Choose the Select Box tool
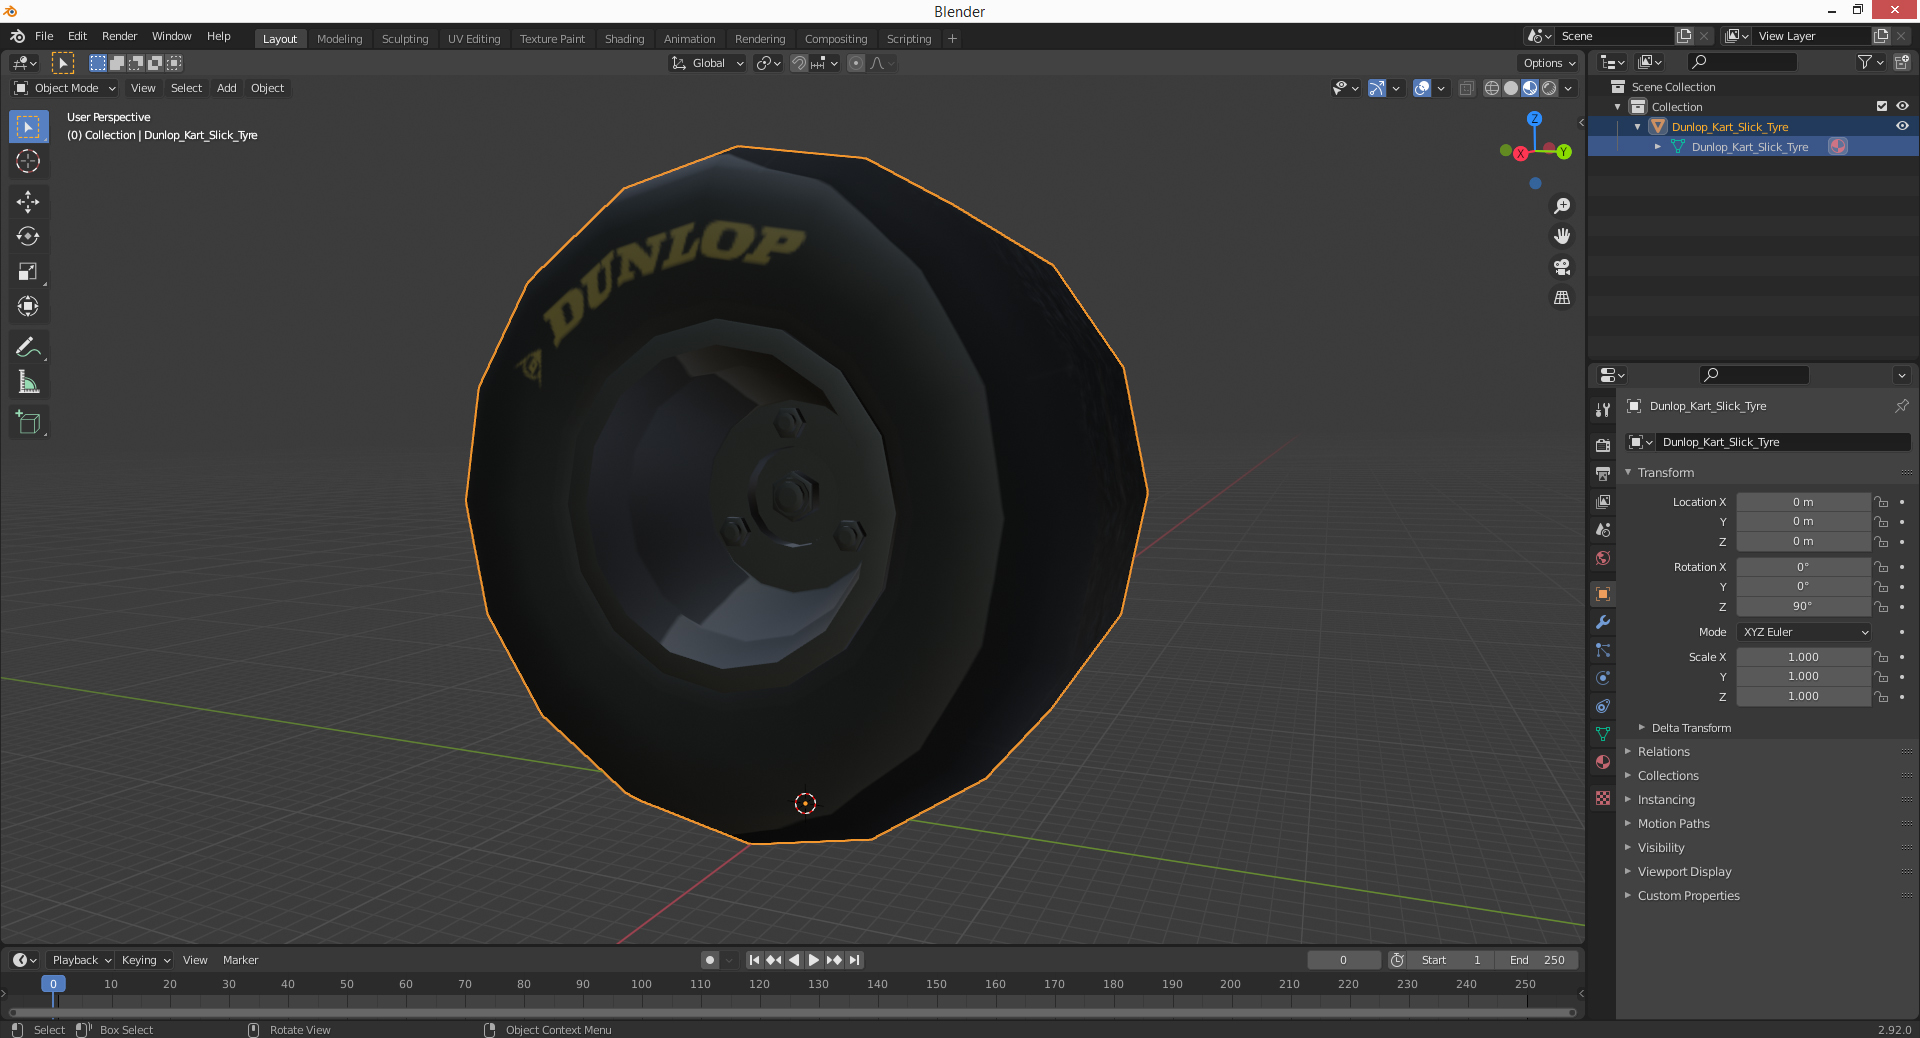This screenshot has height=1038, width=1920. [28, 127]
